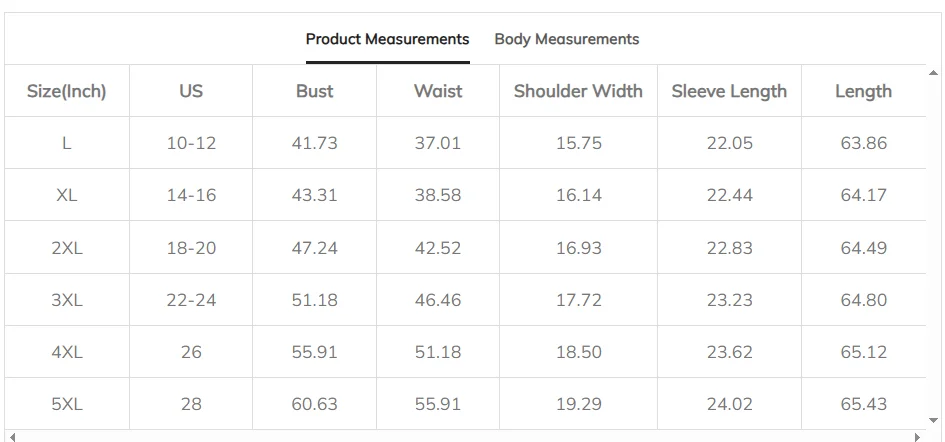Click the Waist column header
The image size is (945, 442).
[x=438, y=91]
